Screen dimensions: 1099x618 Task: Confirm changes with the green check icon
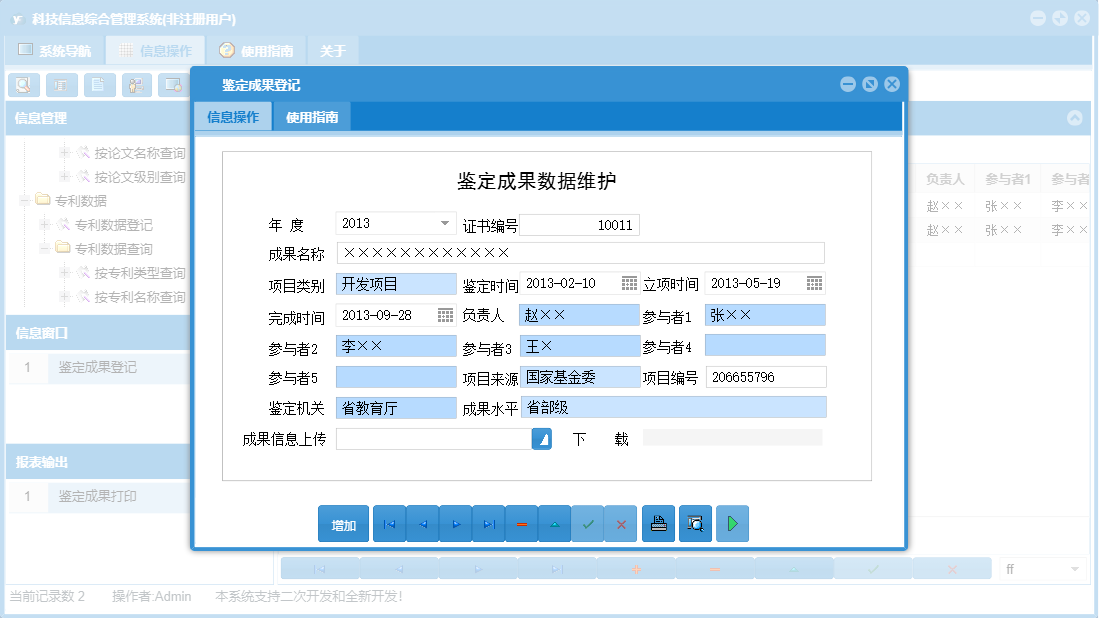point(588,523)
